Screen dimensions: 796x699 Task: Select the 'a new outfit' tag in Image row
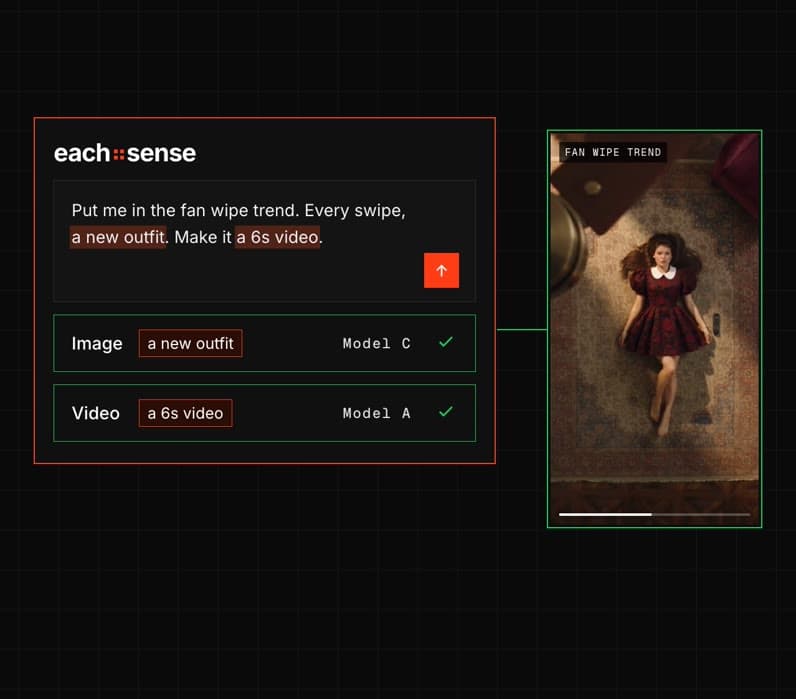click(190, 344)
